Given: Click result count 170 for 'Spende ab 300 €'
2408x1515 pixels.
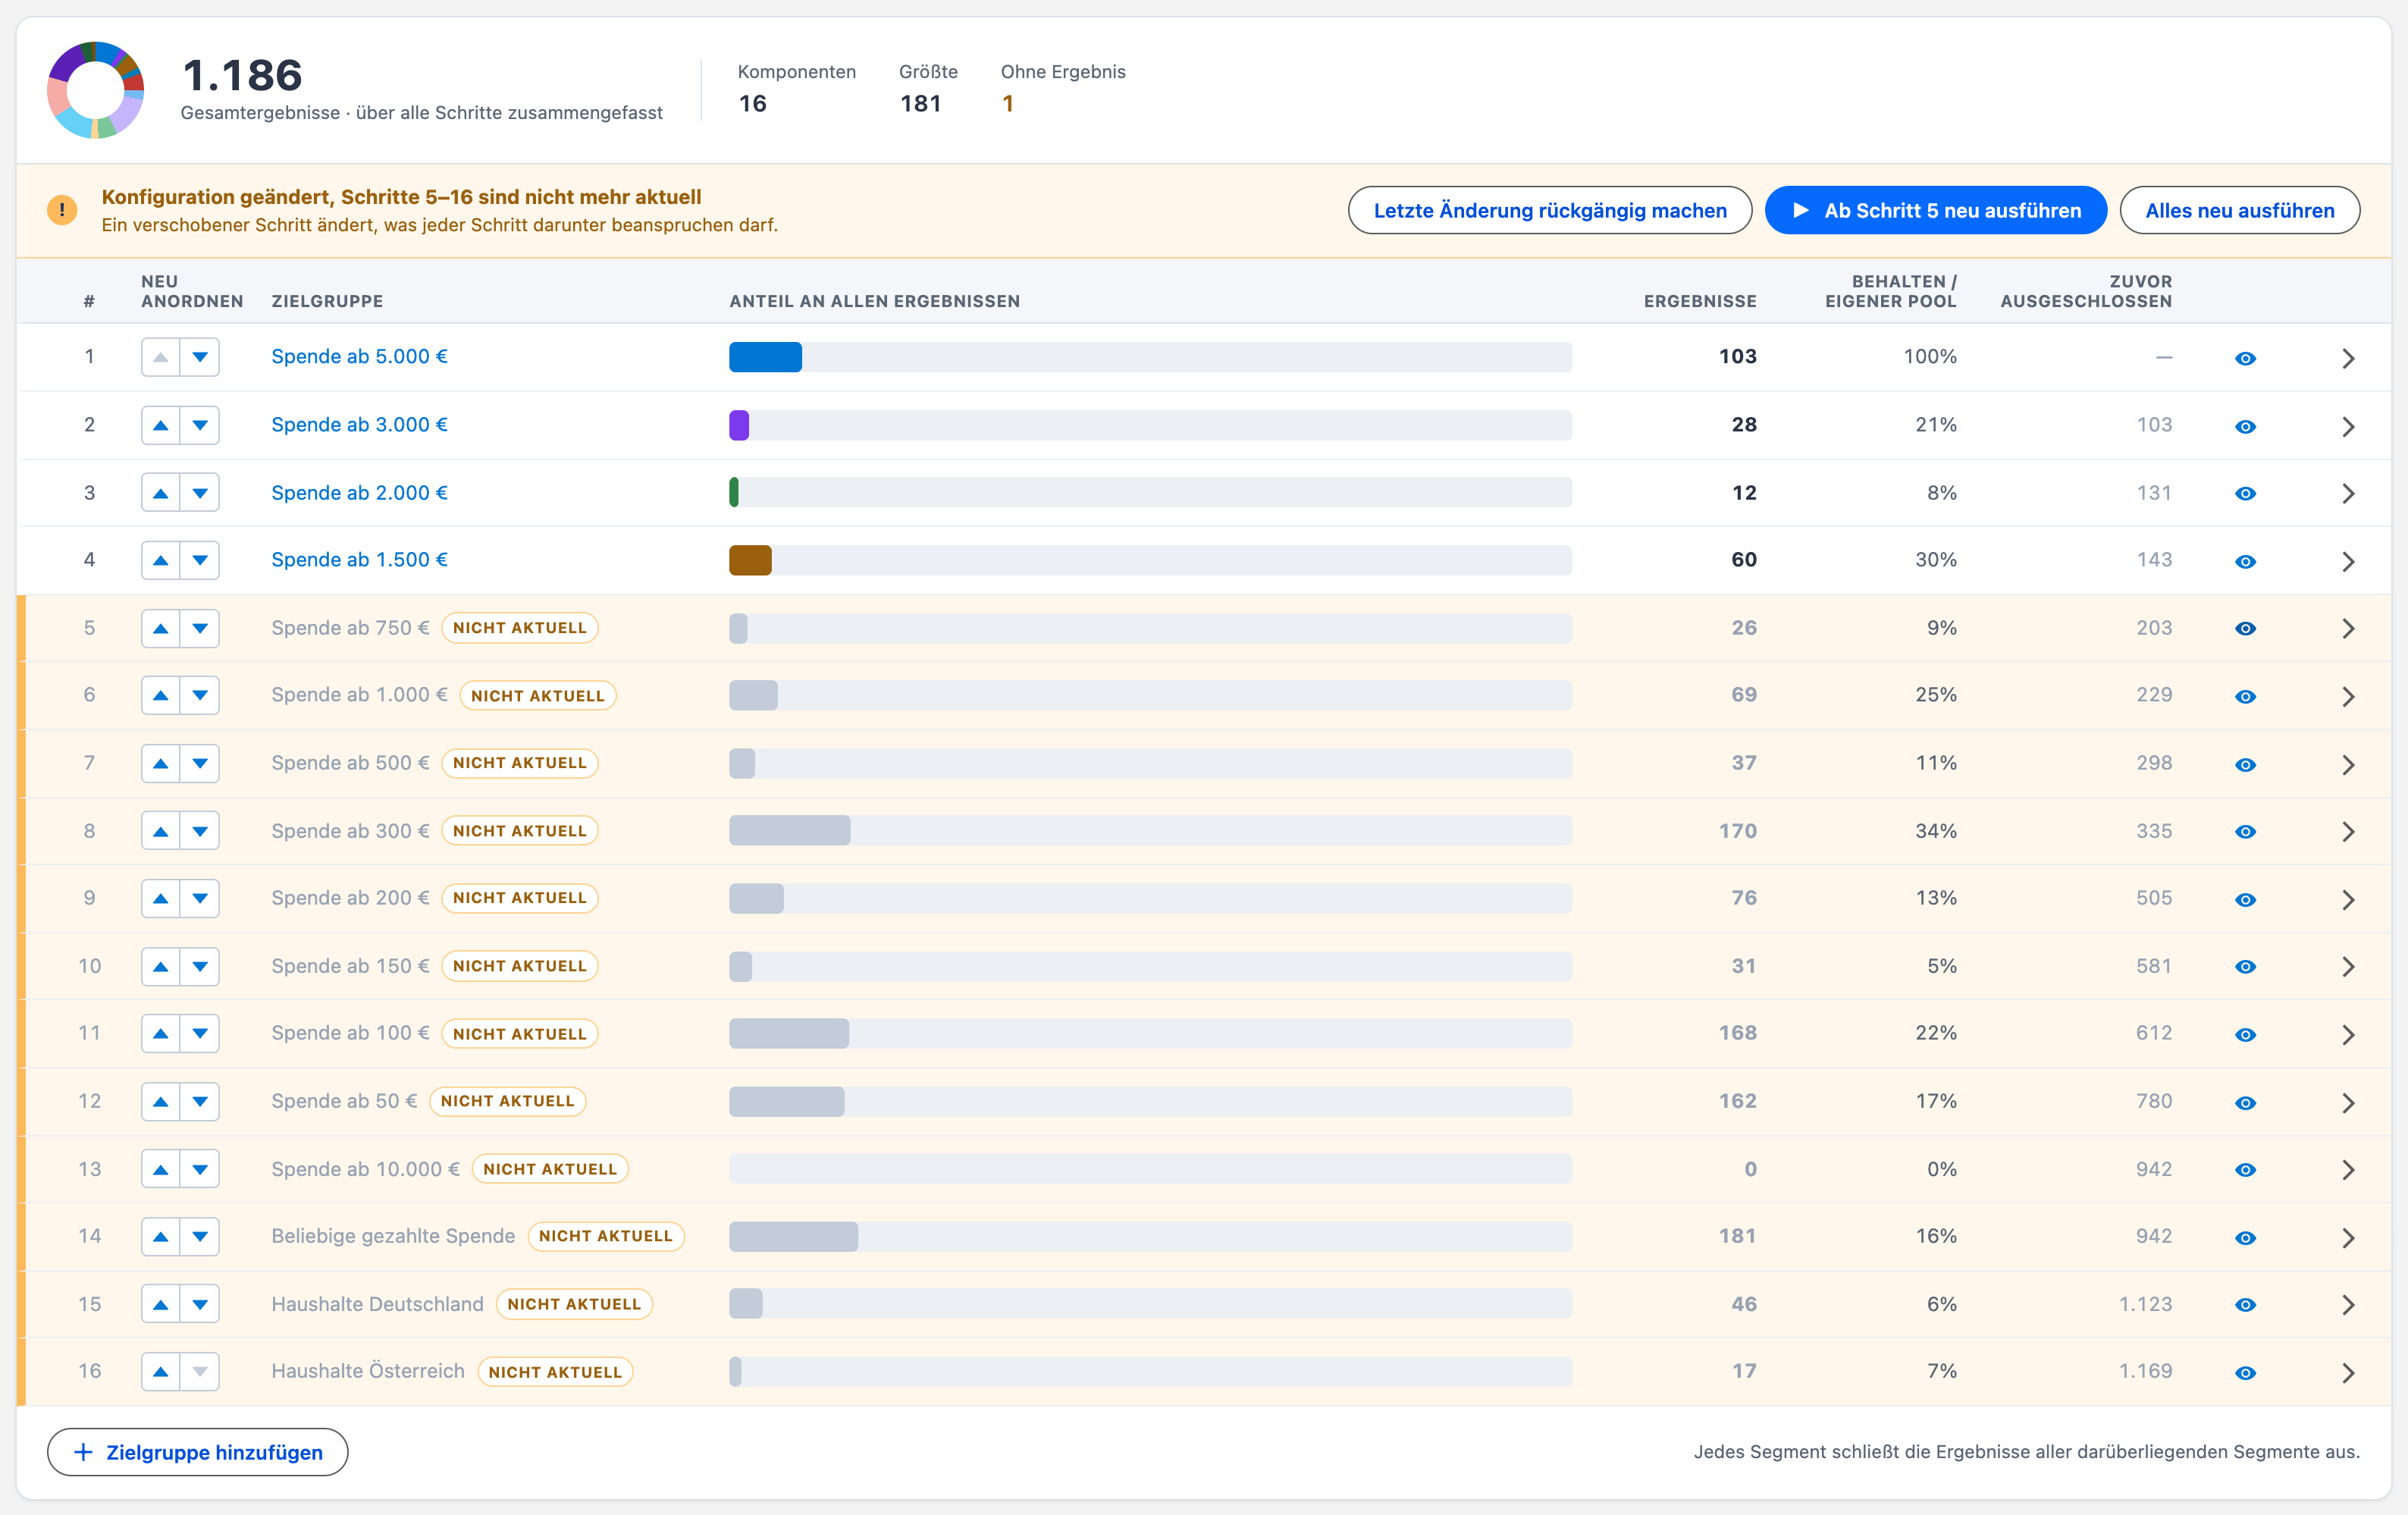Looking at the screenshot, I should click(1737, 831).
